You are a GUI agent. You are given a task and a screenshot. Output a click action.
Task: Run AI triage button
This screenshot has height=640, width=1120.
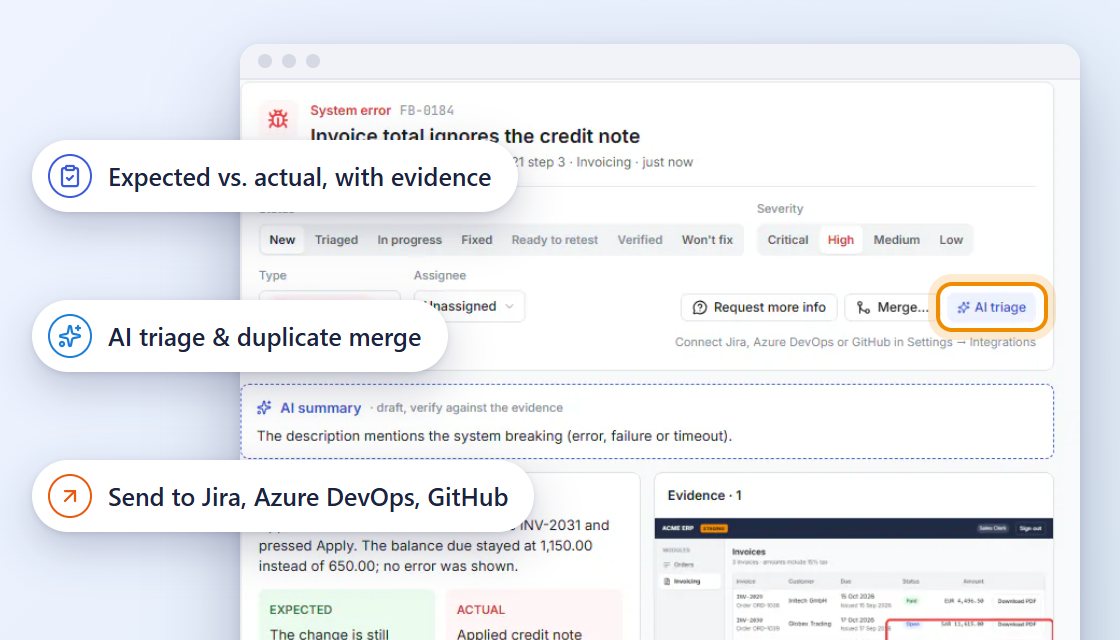[x=991, y=307]
